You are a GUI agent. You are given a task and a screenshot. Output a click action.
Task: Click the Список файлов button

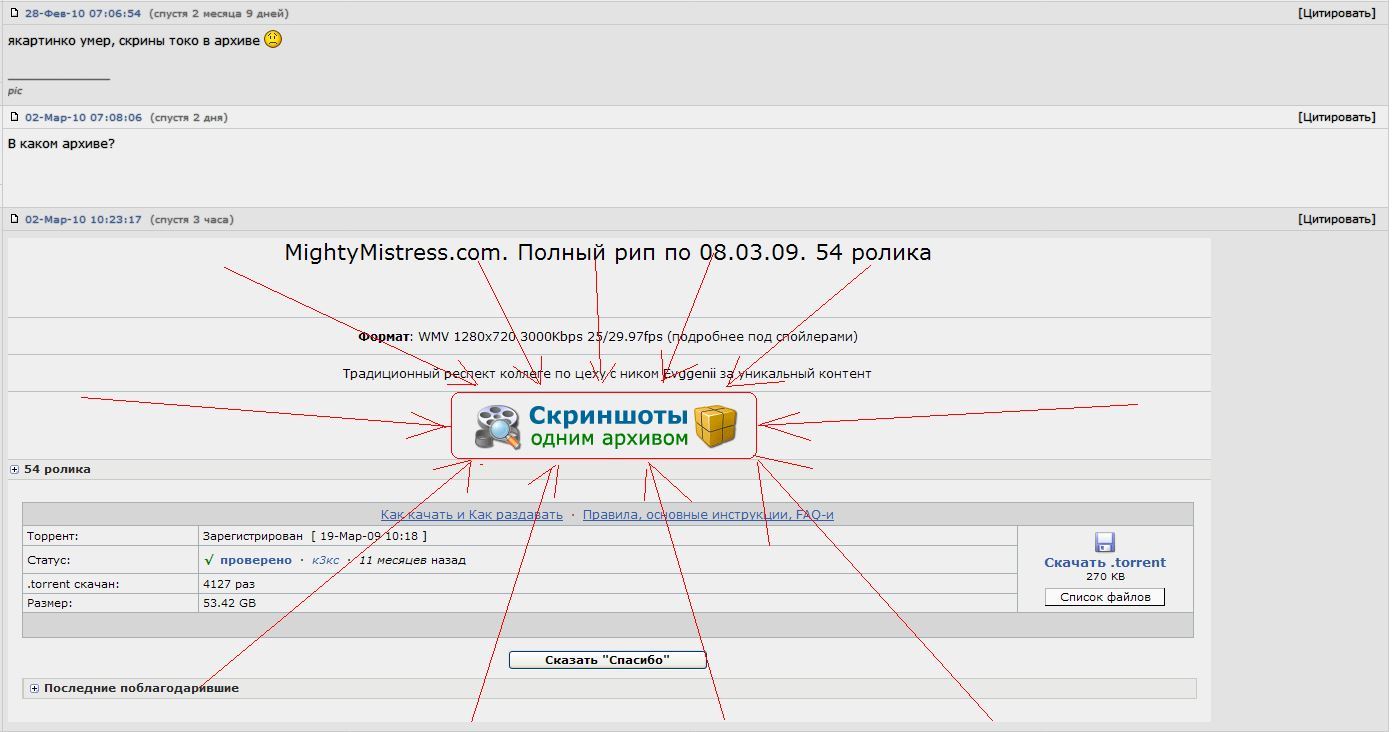pos(1105,597)
